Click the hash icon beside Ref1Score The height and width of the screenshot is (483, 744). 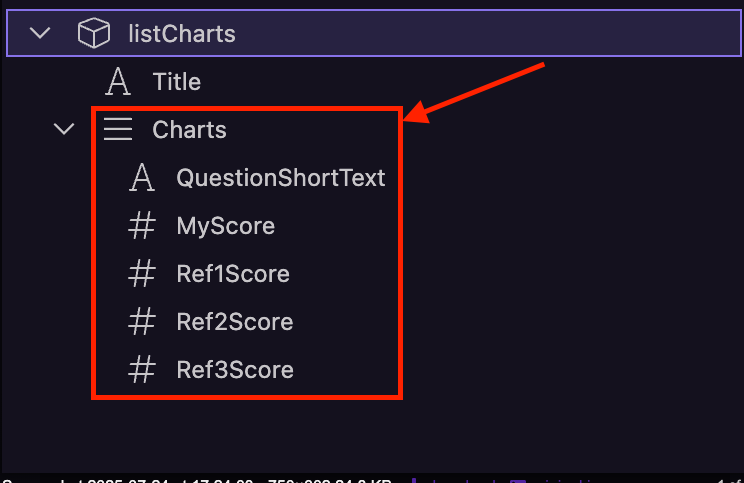(x=142, y=273)
